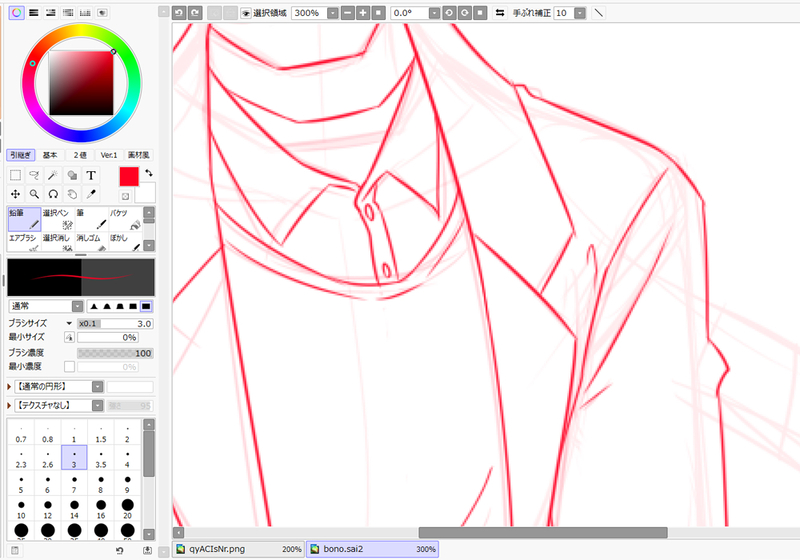Choose brush size 10 from grid
The image size is (800, 560).
pyautogui.click(x=21, y=509)
